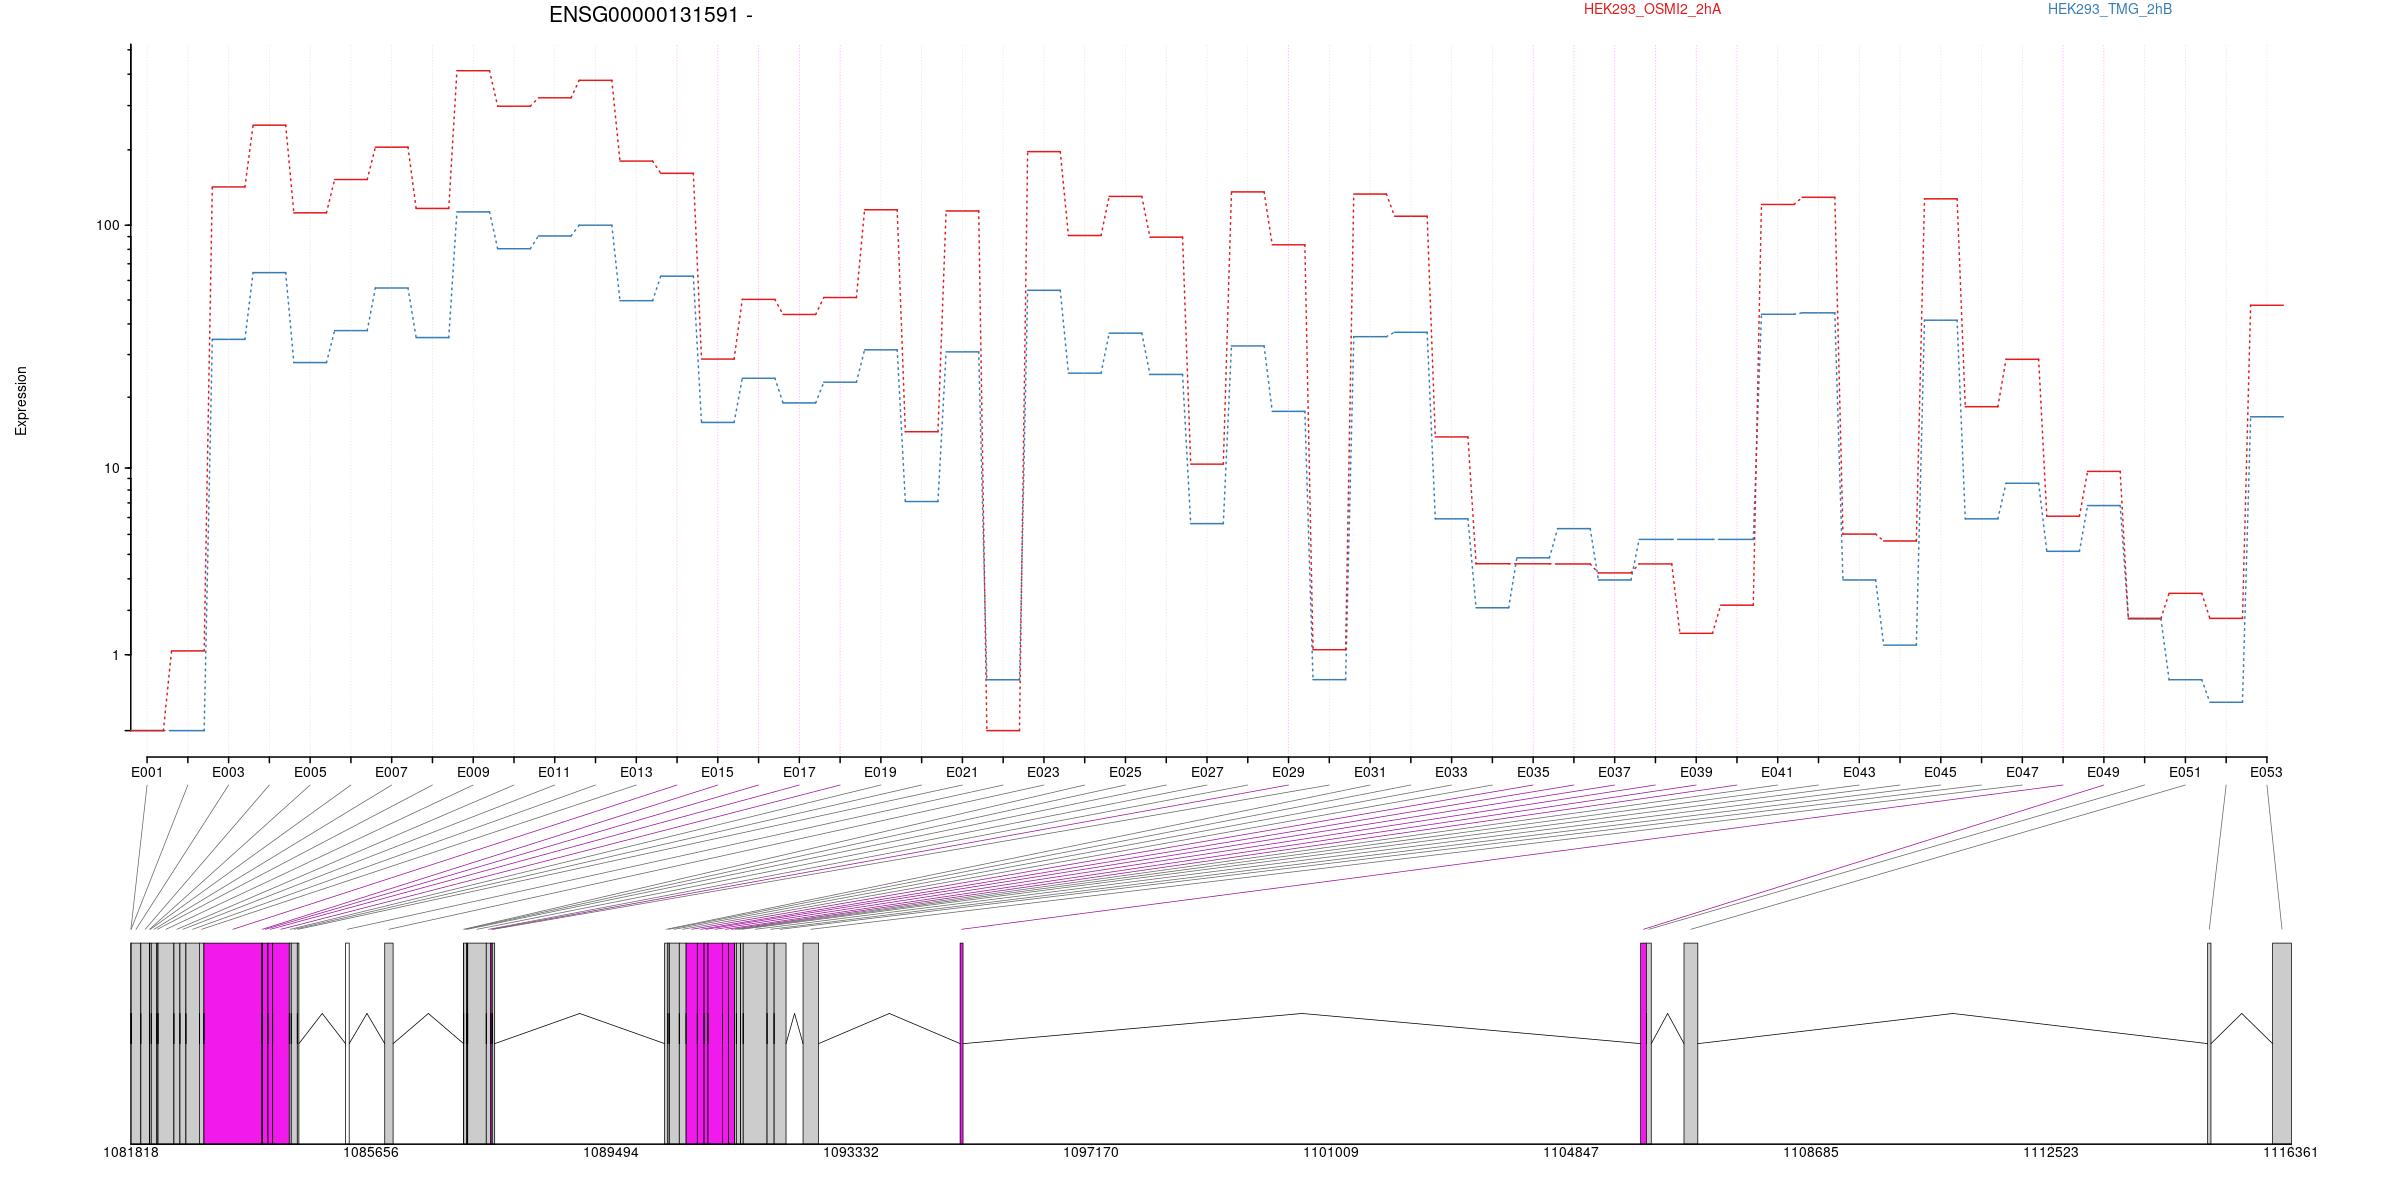Click genomic coordinate 1101009

tap(1331, 1152)
